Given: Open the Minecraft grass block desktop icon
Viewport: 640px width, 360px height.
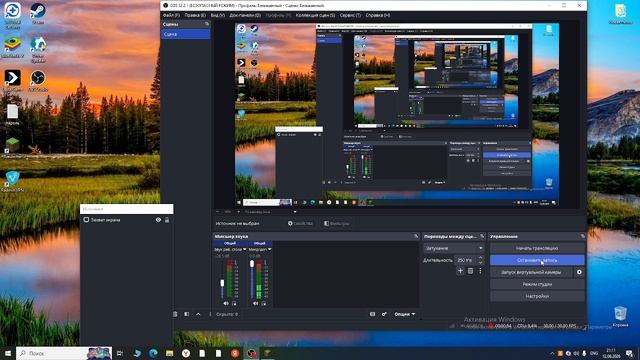Looking at the screenshot, I should (13, 147).
